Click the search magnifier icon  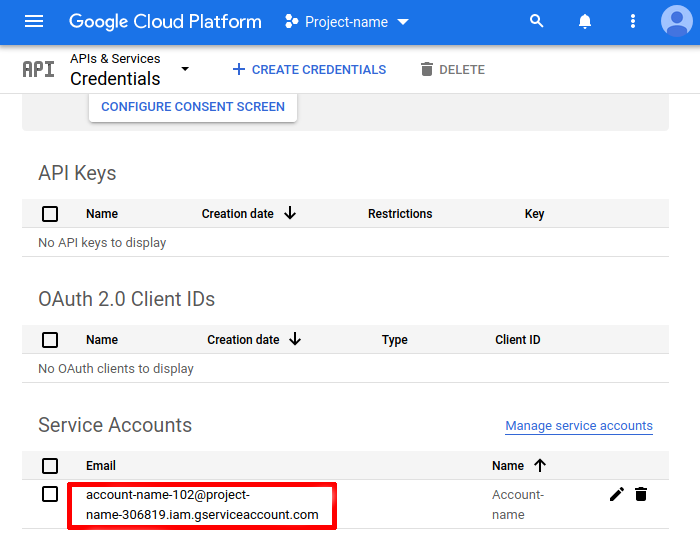(537, 21)
